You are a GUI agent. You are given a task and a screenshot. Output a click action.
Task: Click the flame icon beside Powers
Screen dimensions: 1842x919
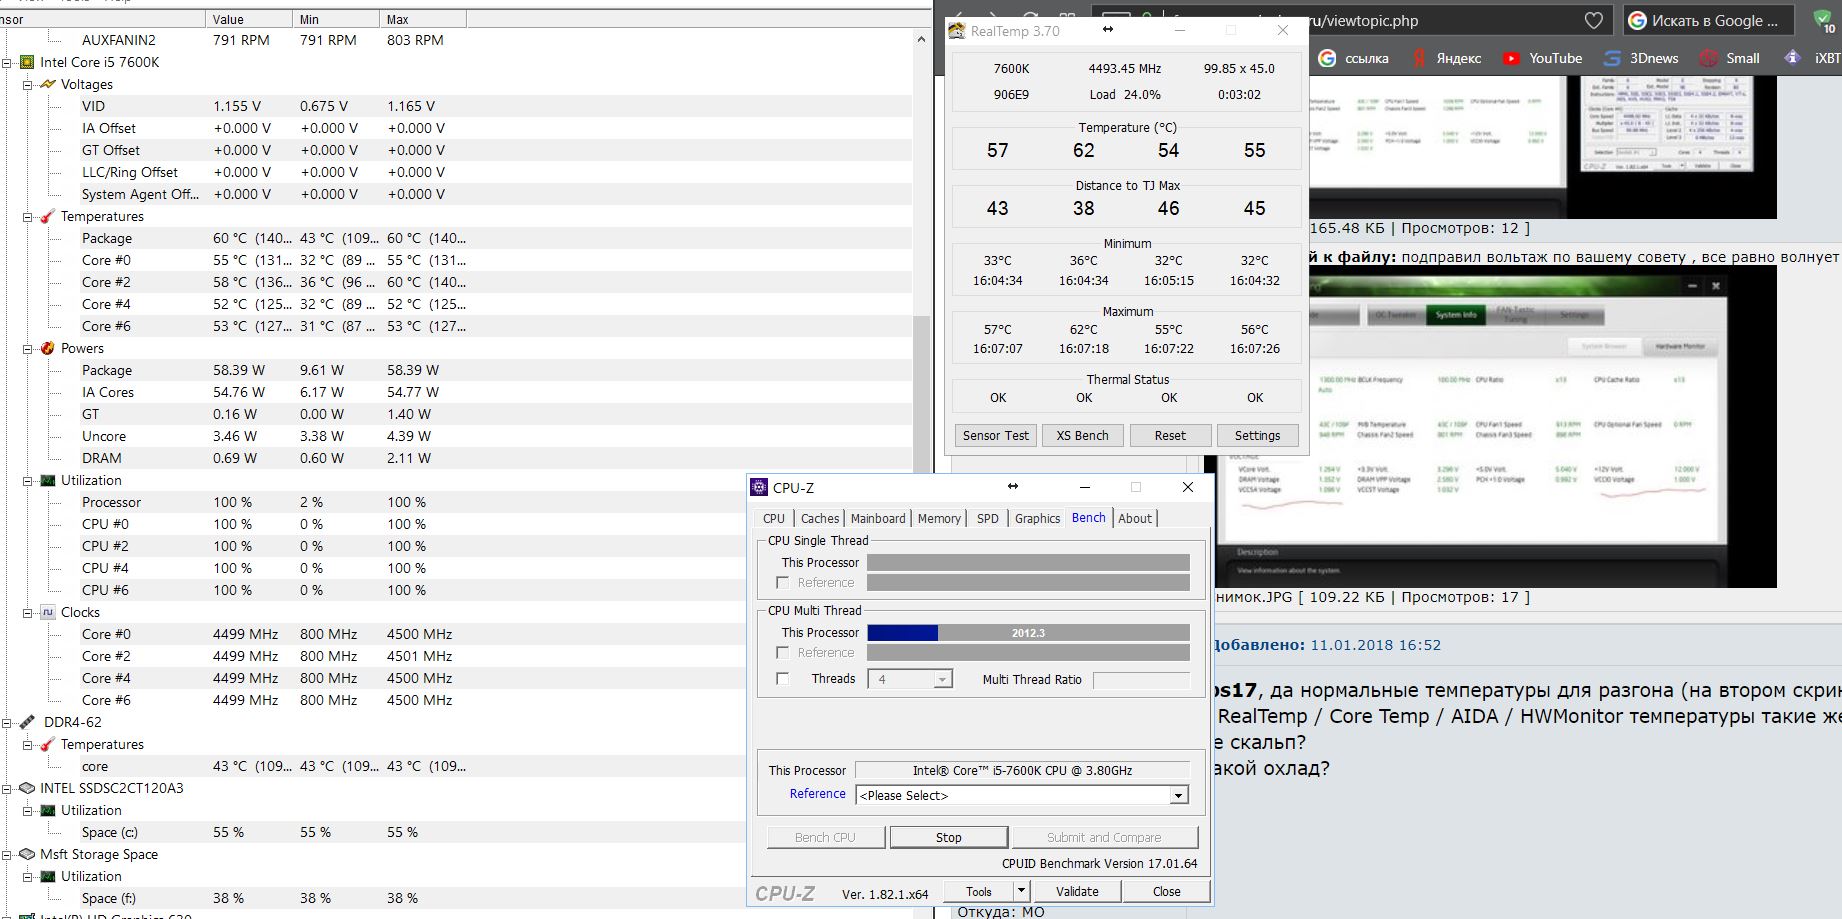(x=47, y=348)
